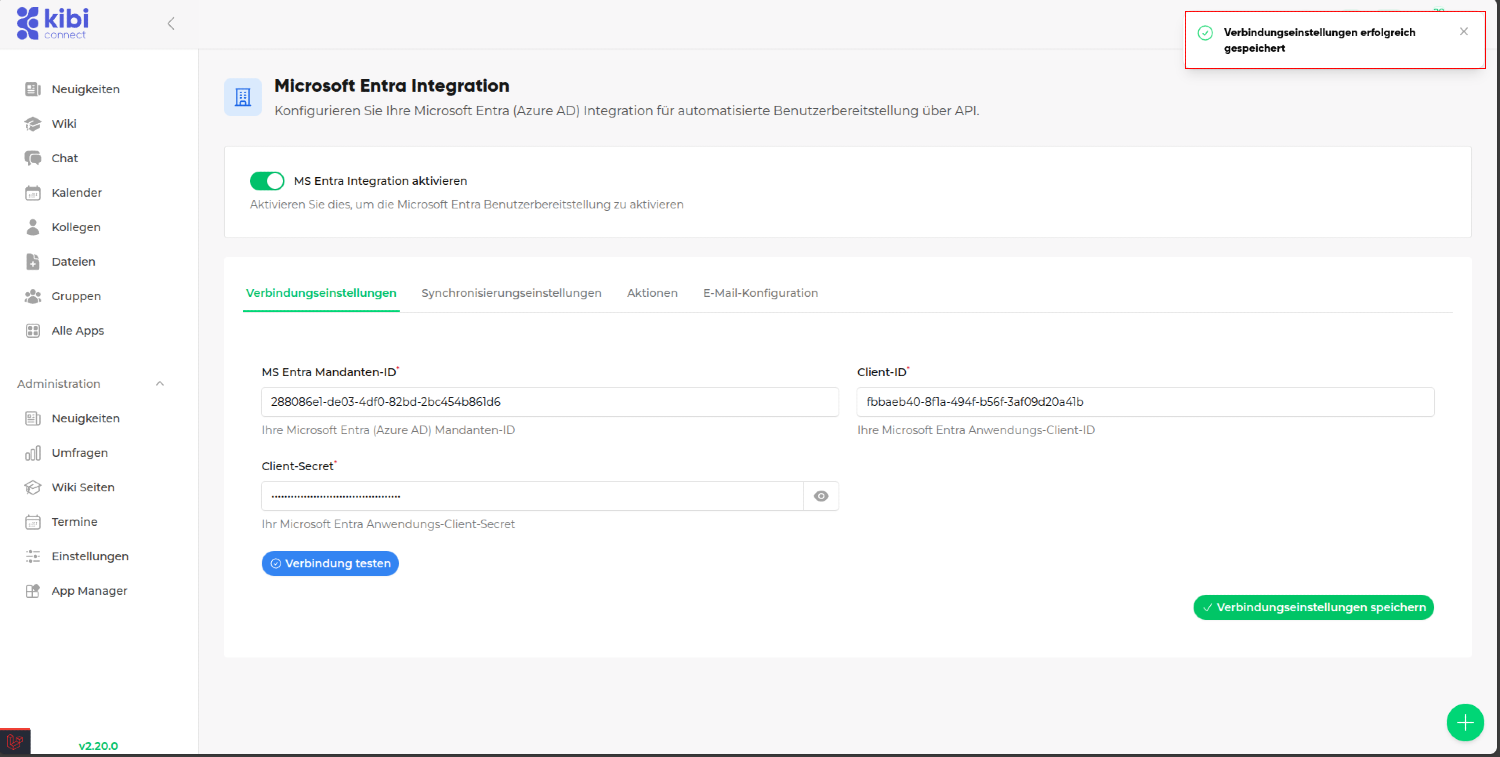Click the hint 'Ihre Microsoft Entra Anwendungs-Client-ID'
The width and height of the screenshot is (1500, 757).
(977, 430)
